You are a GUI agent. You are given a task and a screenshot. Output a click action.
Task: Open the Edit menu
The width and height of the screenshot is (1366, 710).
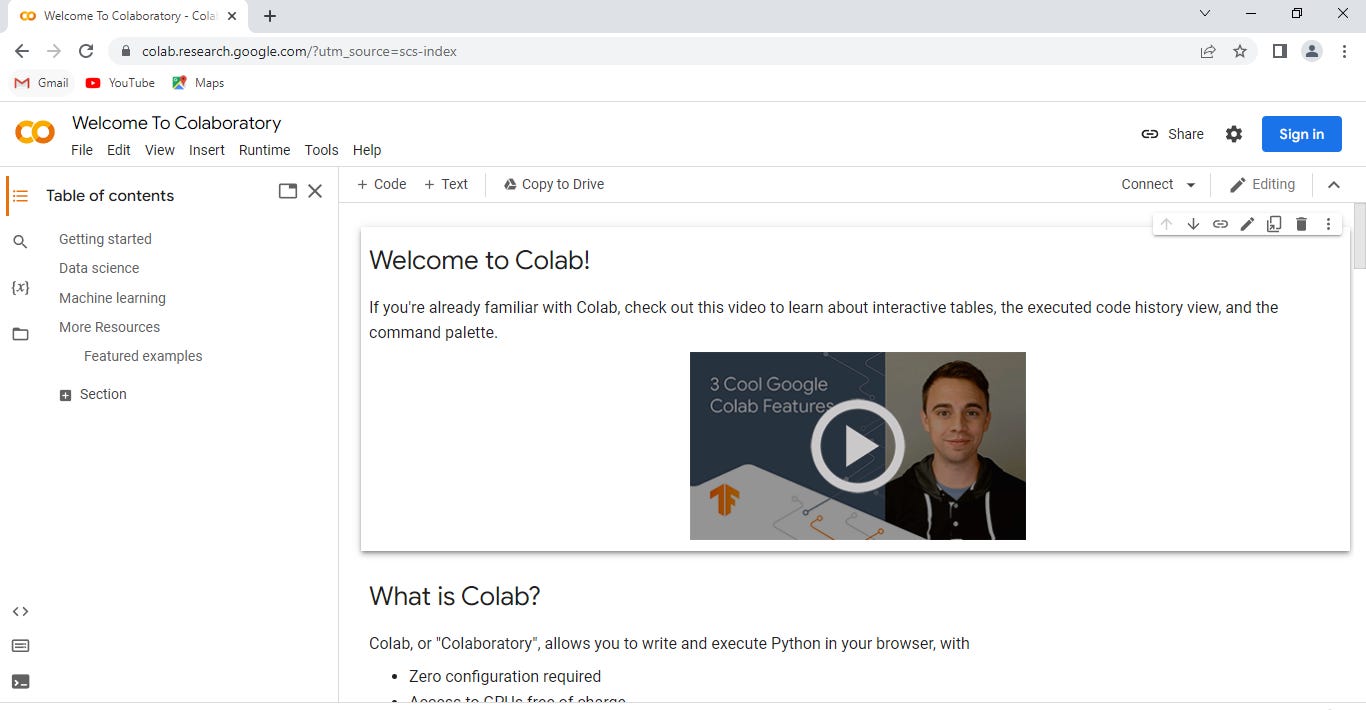coord(119,150)
